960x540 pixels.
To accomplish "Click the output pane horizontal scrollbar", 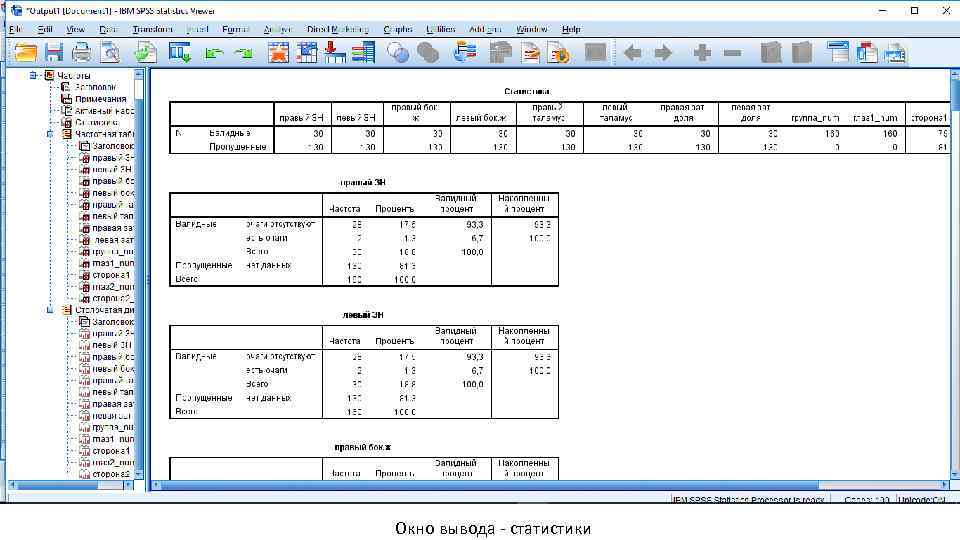I will (550, 485).
